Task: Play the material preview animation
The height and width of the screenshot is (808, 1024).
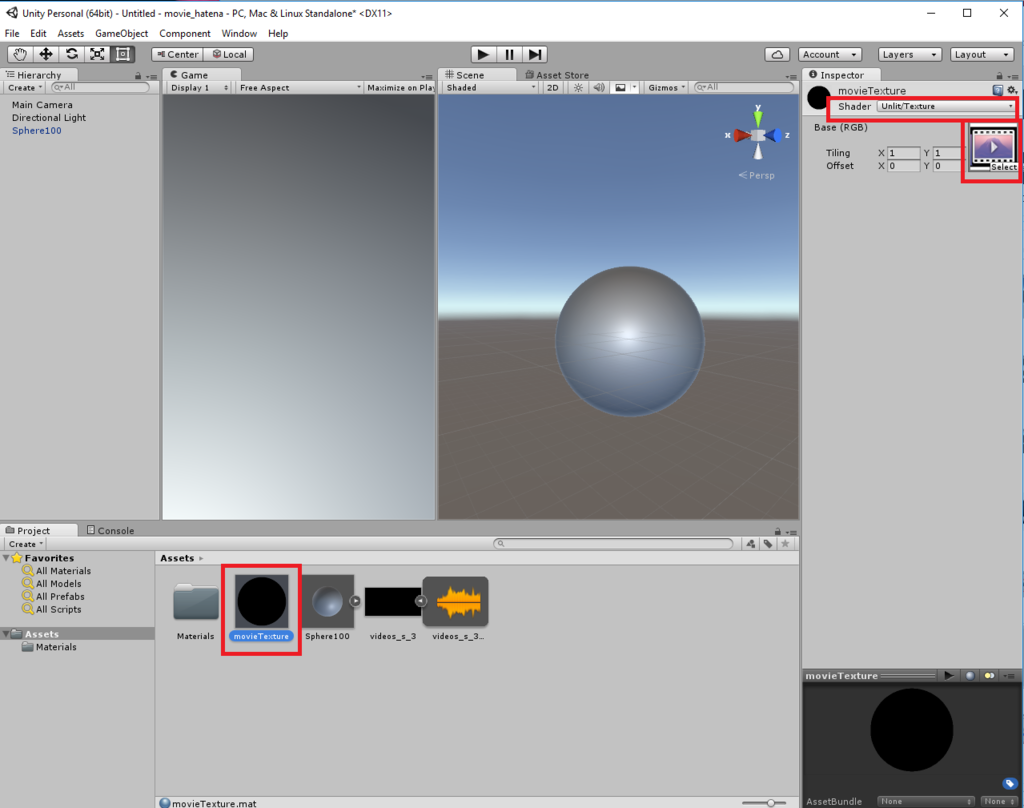Action: pyautogui.click(x=949, y=675)
